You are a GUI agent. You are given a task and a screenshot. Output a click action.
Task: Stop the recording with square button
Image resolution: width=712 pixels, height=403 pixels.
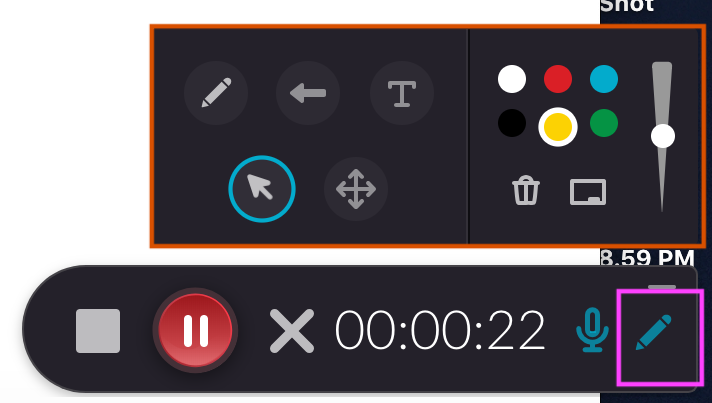click(98, 331)
